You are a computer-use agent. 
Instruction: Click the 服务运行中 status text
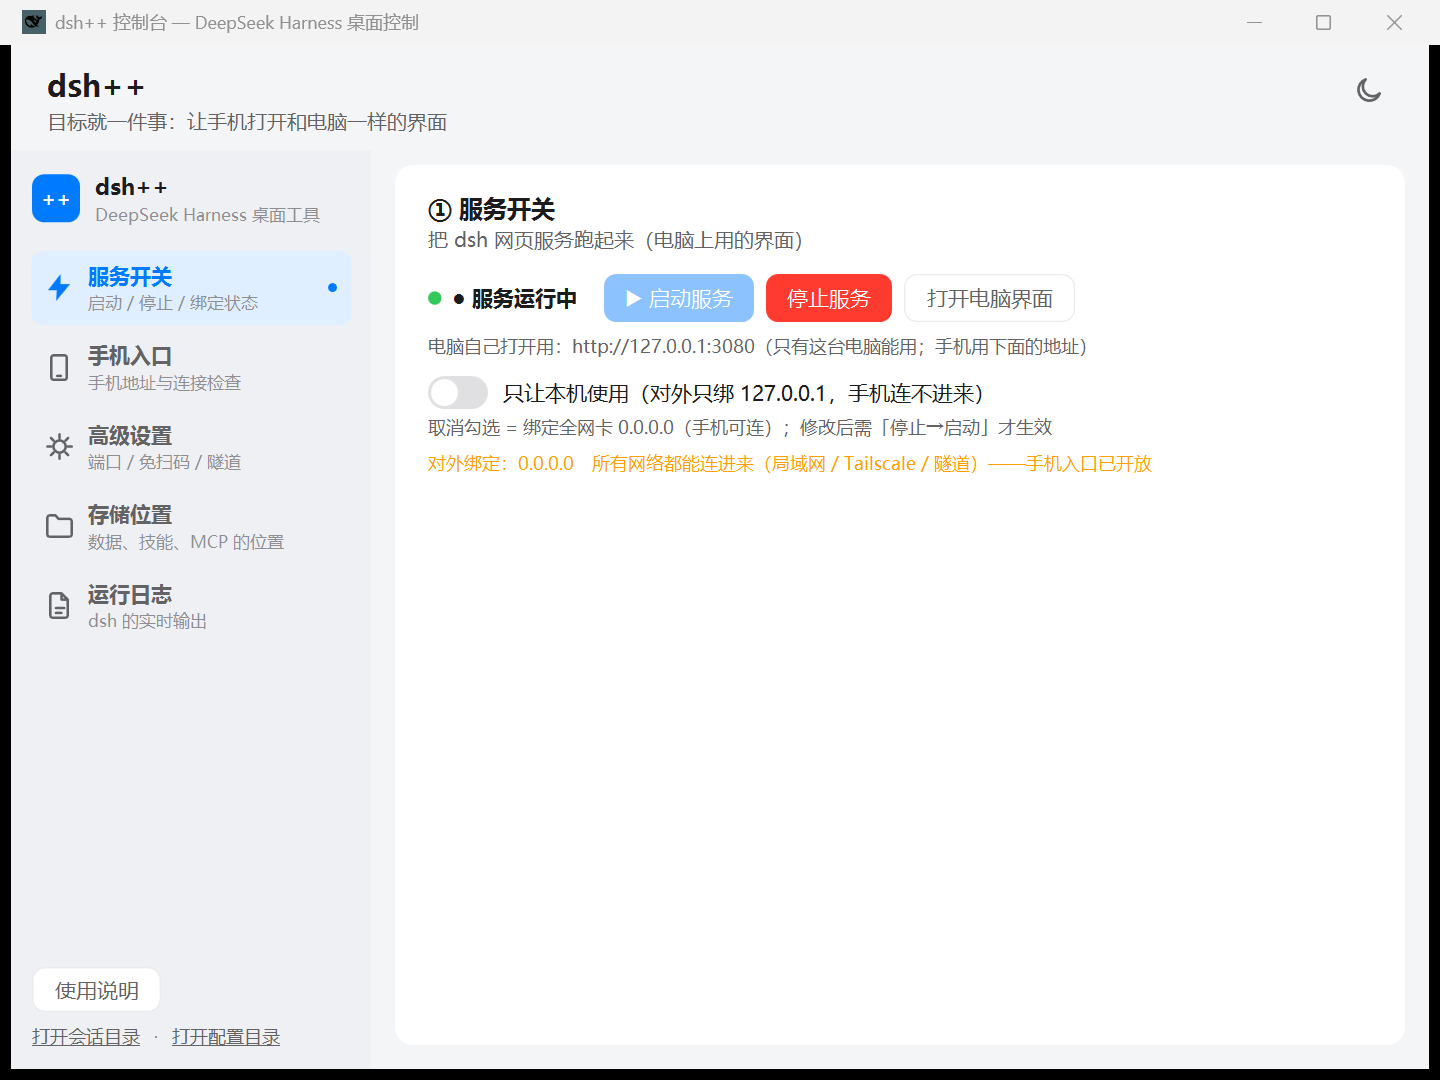pos(524,298)
